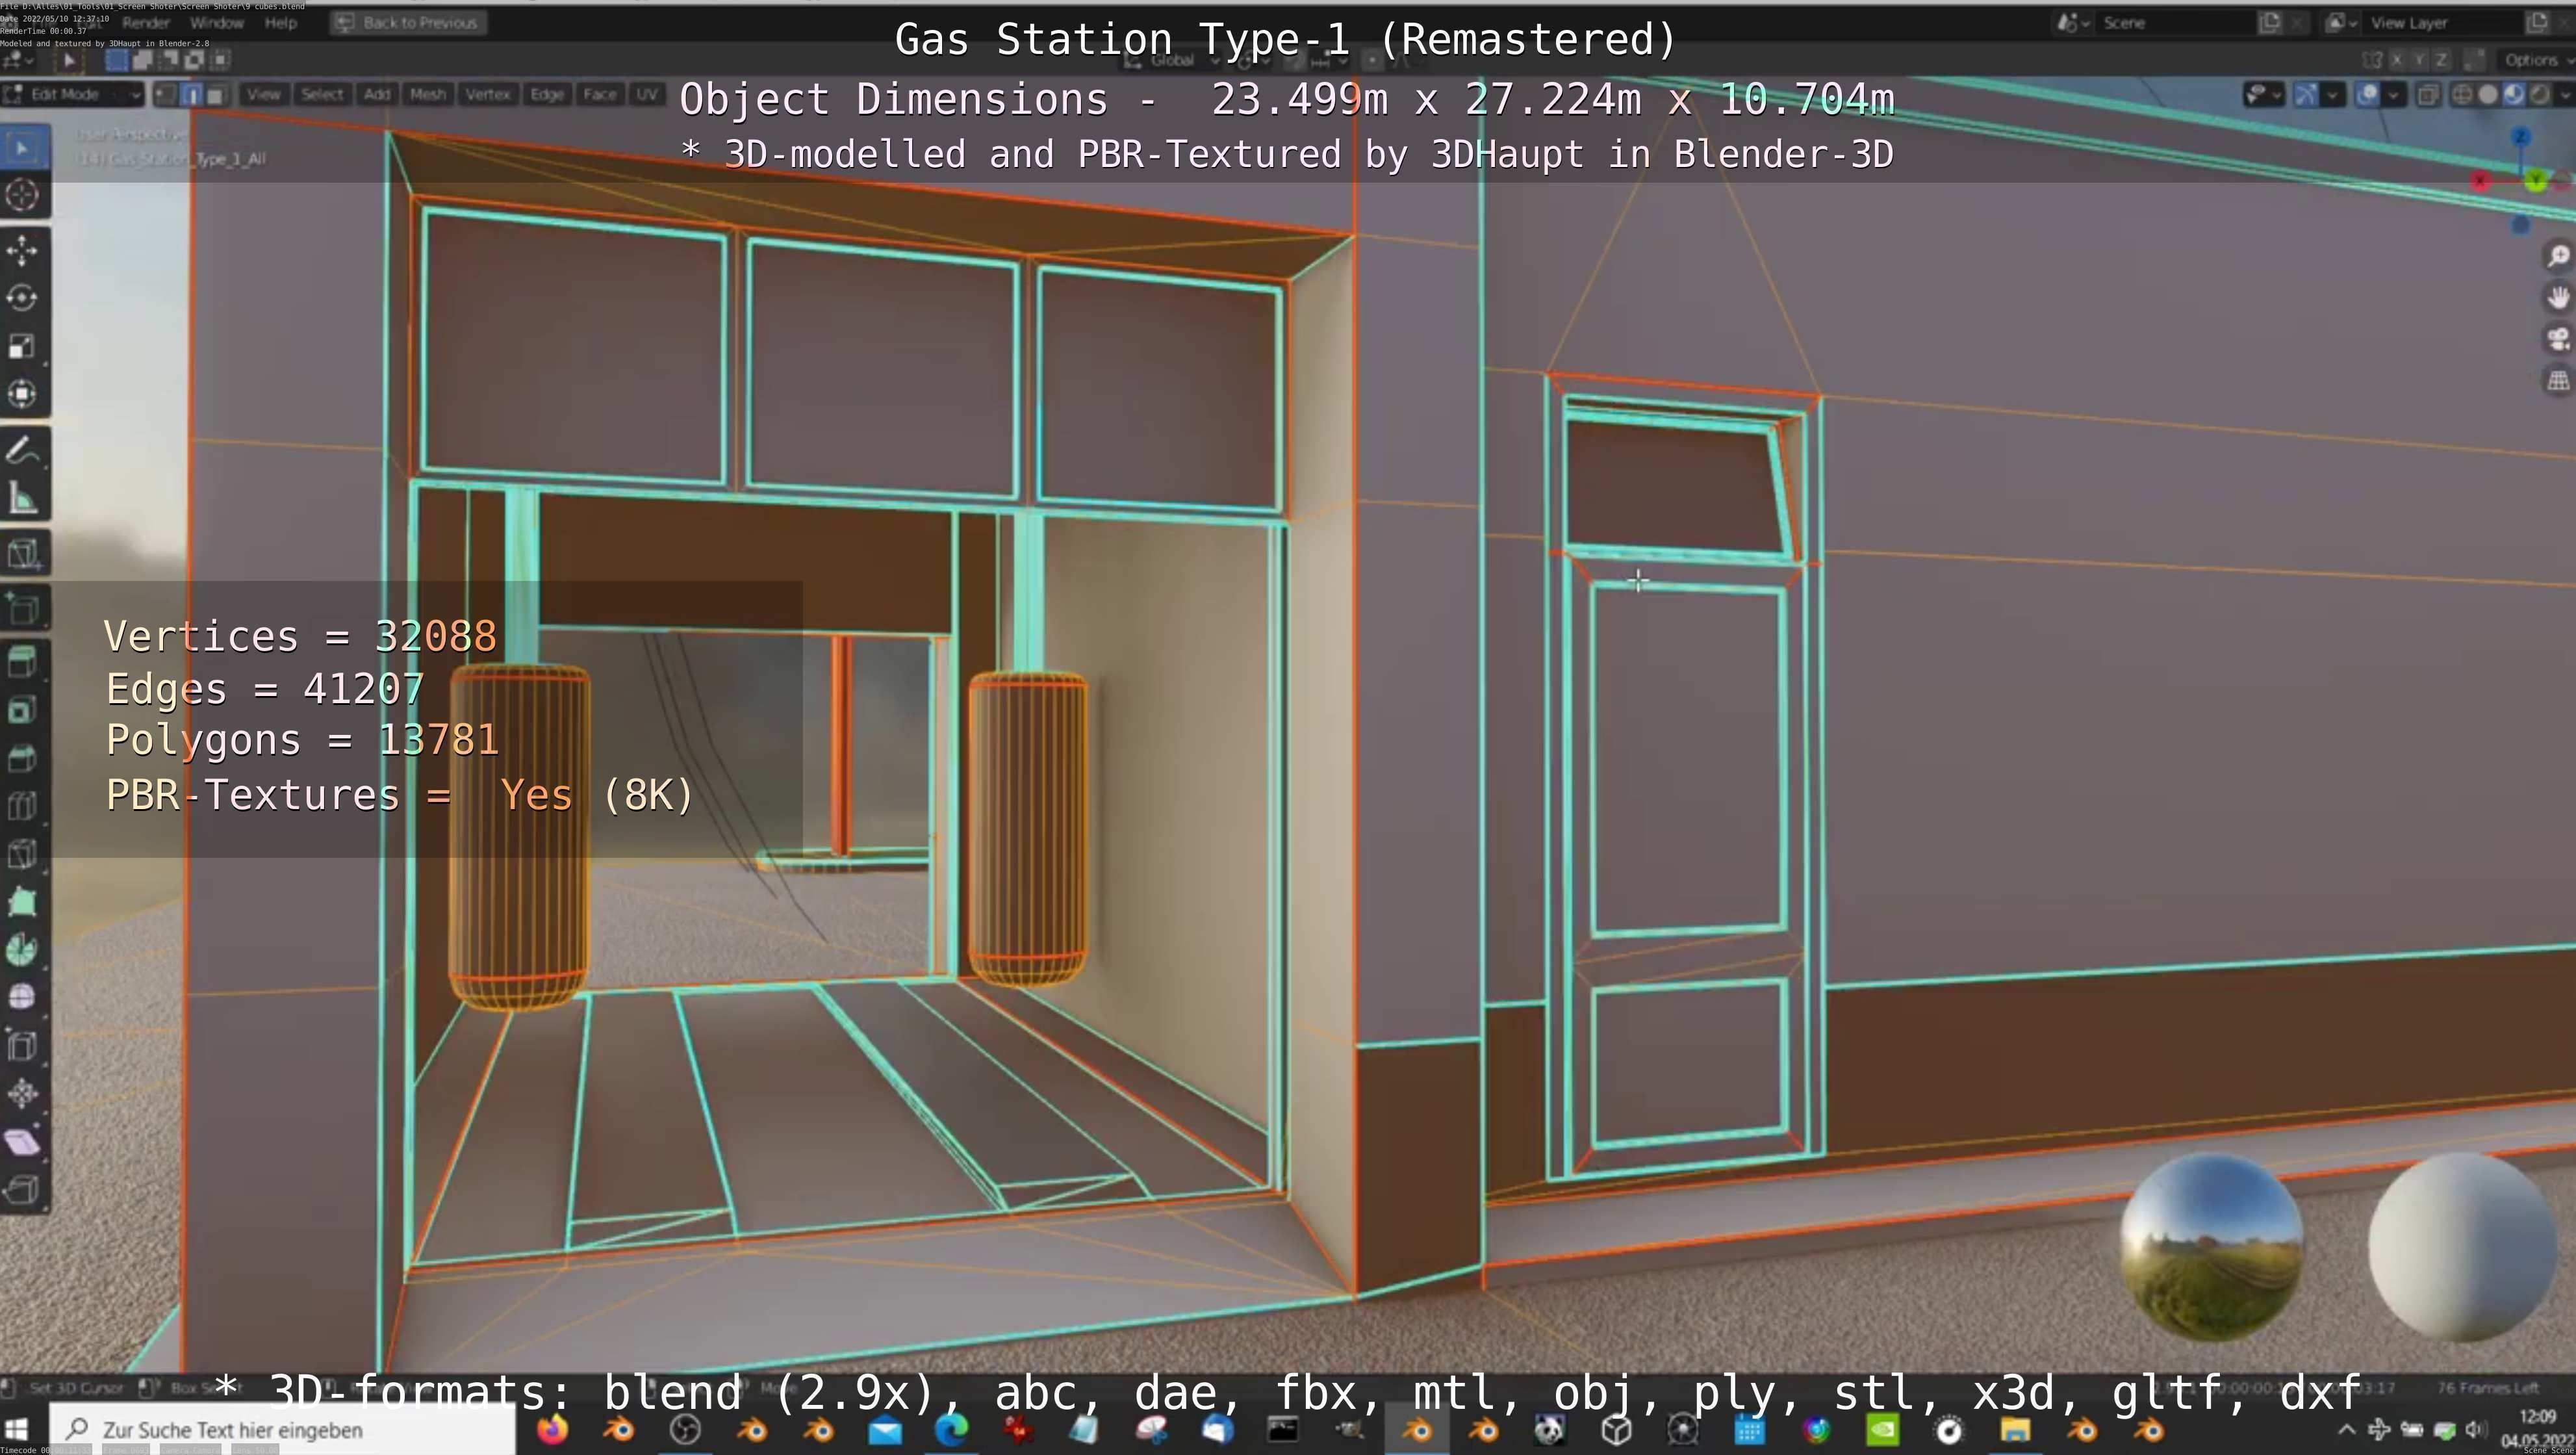Select the Scale tool in left toolbar
The image size is (2576, 1455).
tap(22, 346)
